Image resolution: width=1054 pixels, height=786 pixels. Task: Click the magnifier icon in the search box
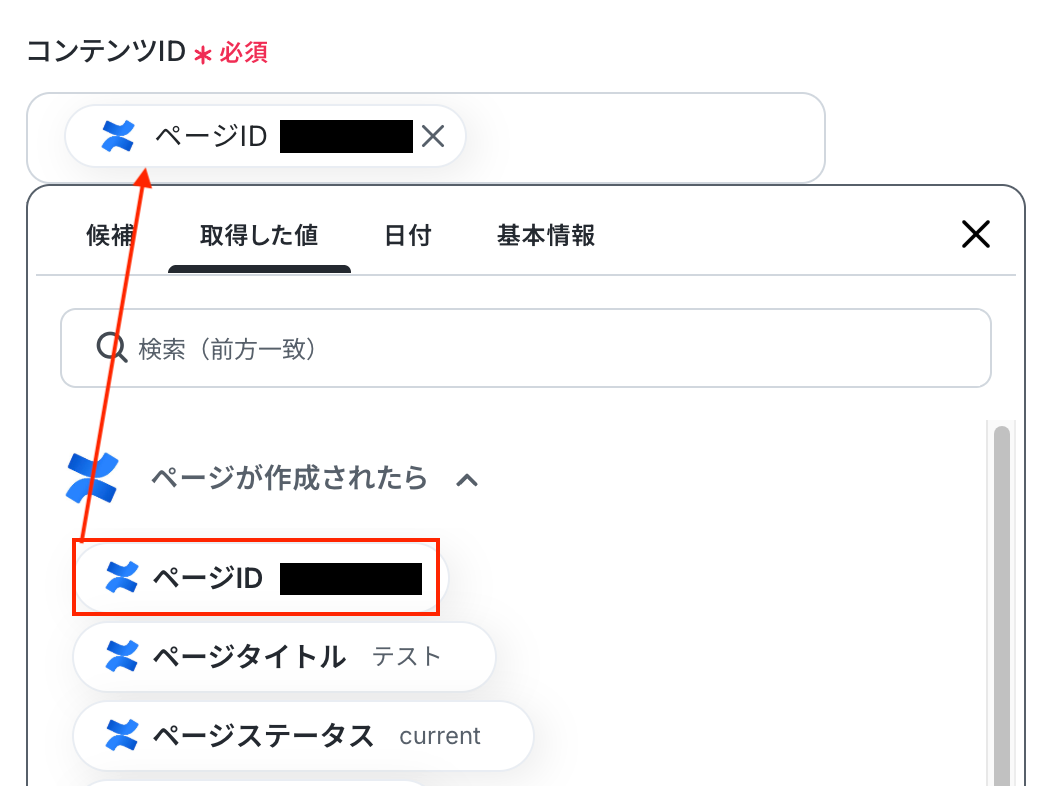112,348
